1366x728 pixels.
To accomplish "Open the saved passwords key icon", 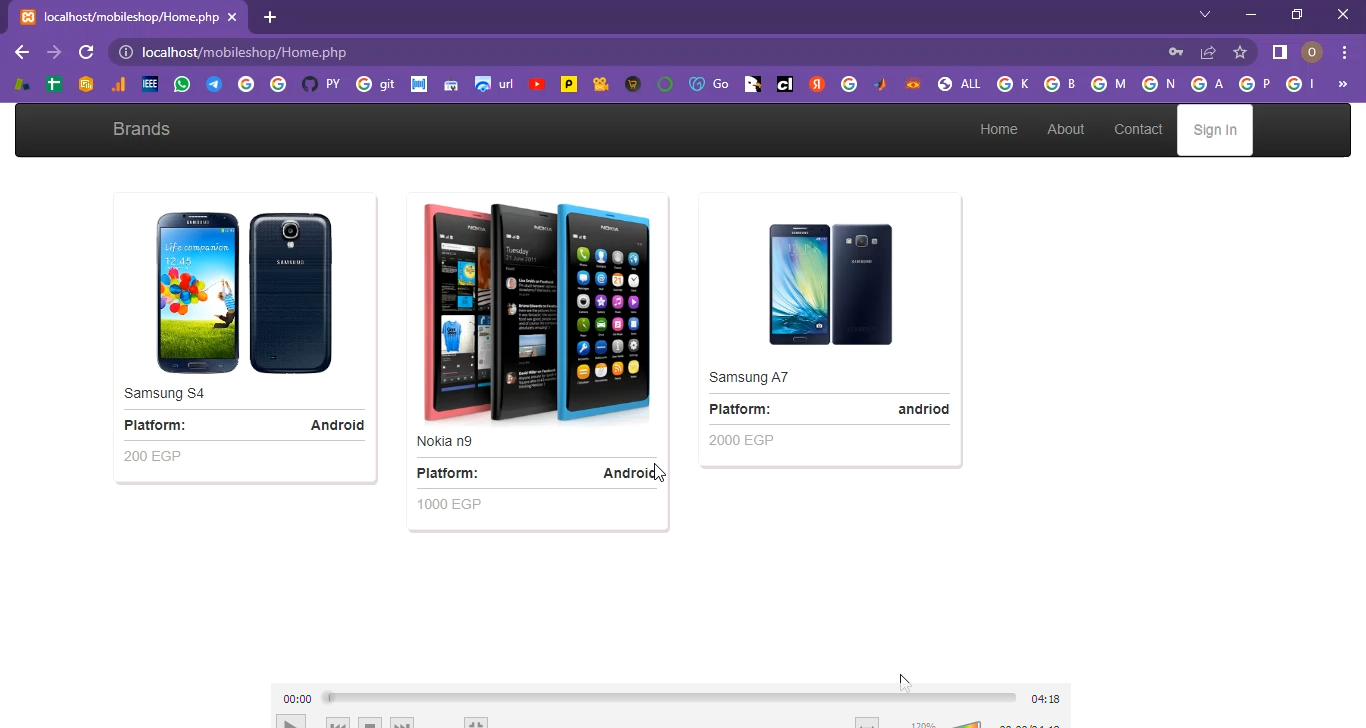I will [x=1176, y=52].
